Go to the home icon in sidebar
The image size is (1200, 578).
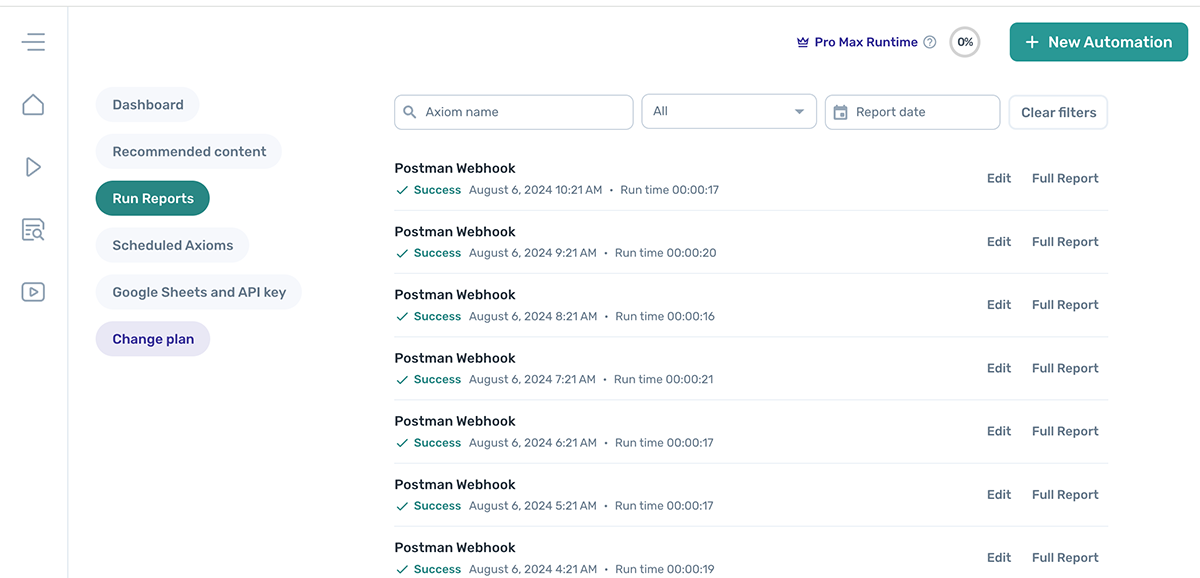33,104
